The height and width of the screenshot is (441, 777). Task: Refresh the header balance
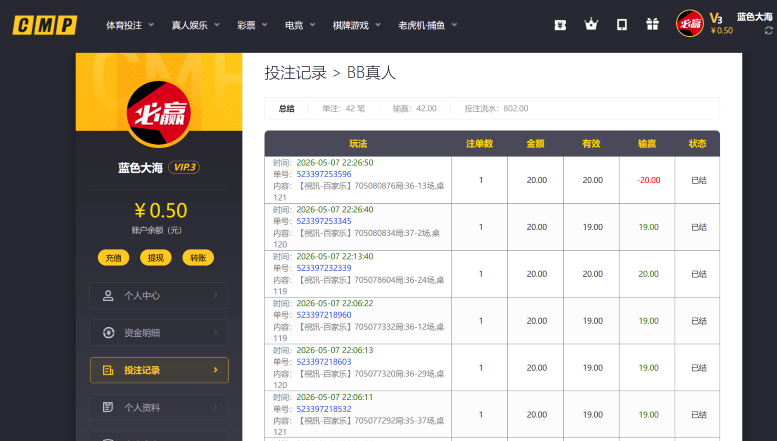pyautogui.click(x=769, y=31)
